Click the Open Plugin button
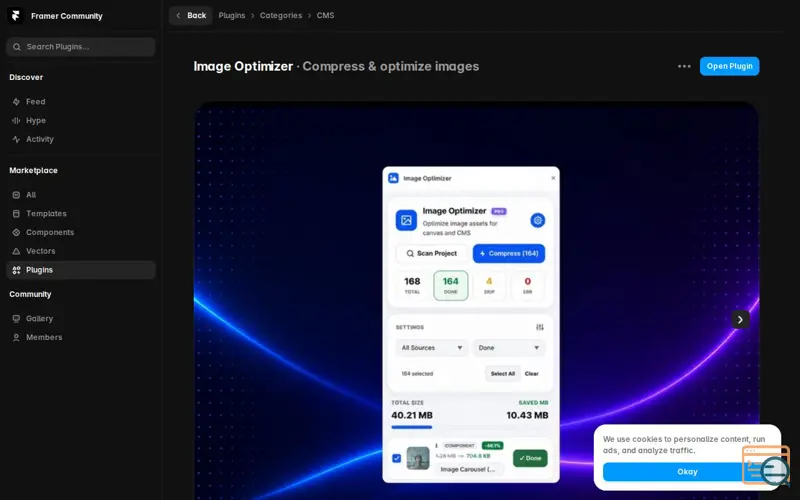The width and height of the screenshot is (800, 500). pyautogui.click(x=729, y=66)
